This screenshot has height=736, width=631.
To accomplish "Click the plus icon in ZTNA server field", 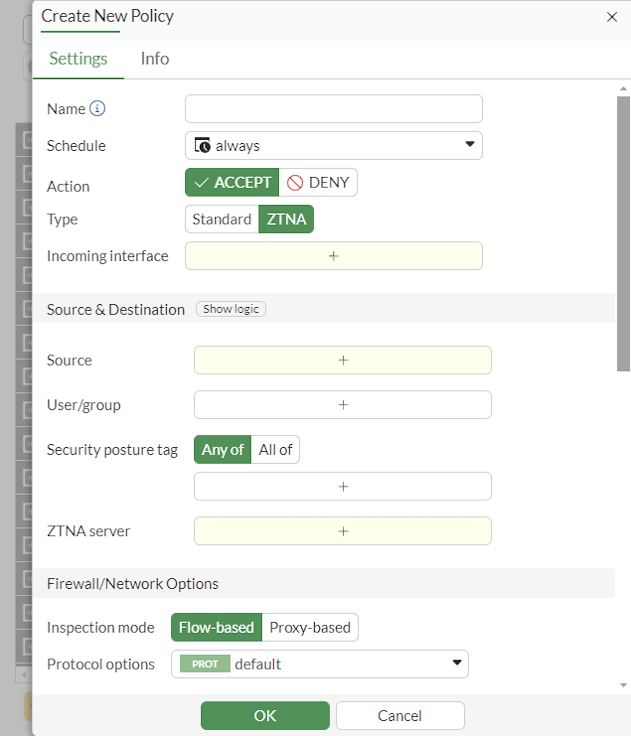I will (x=342, y=531).
